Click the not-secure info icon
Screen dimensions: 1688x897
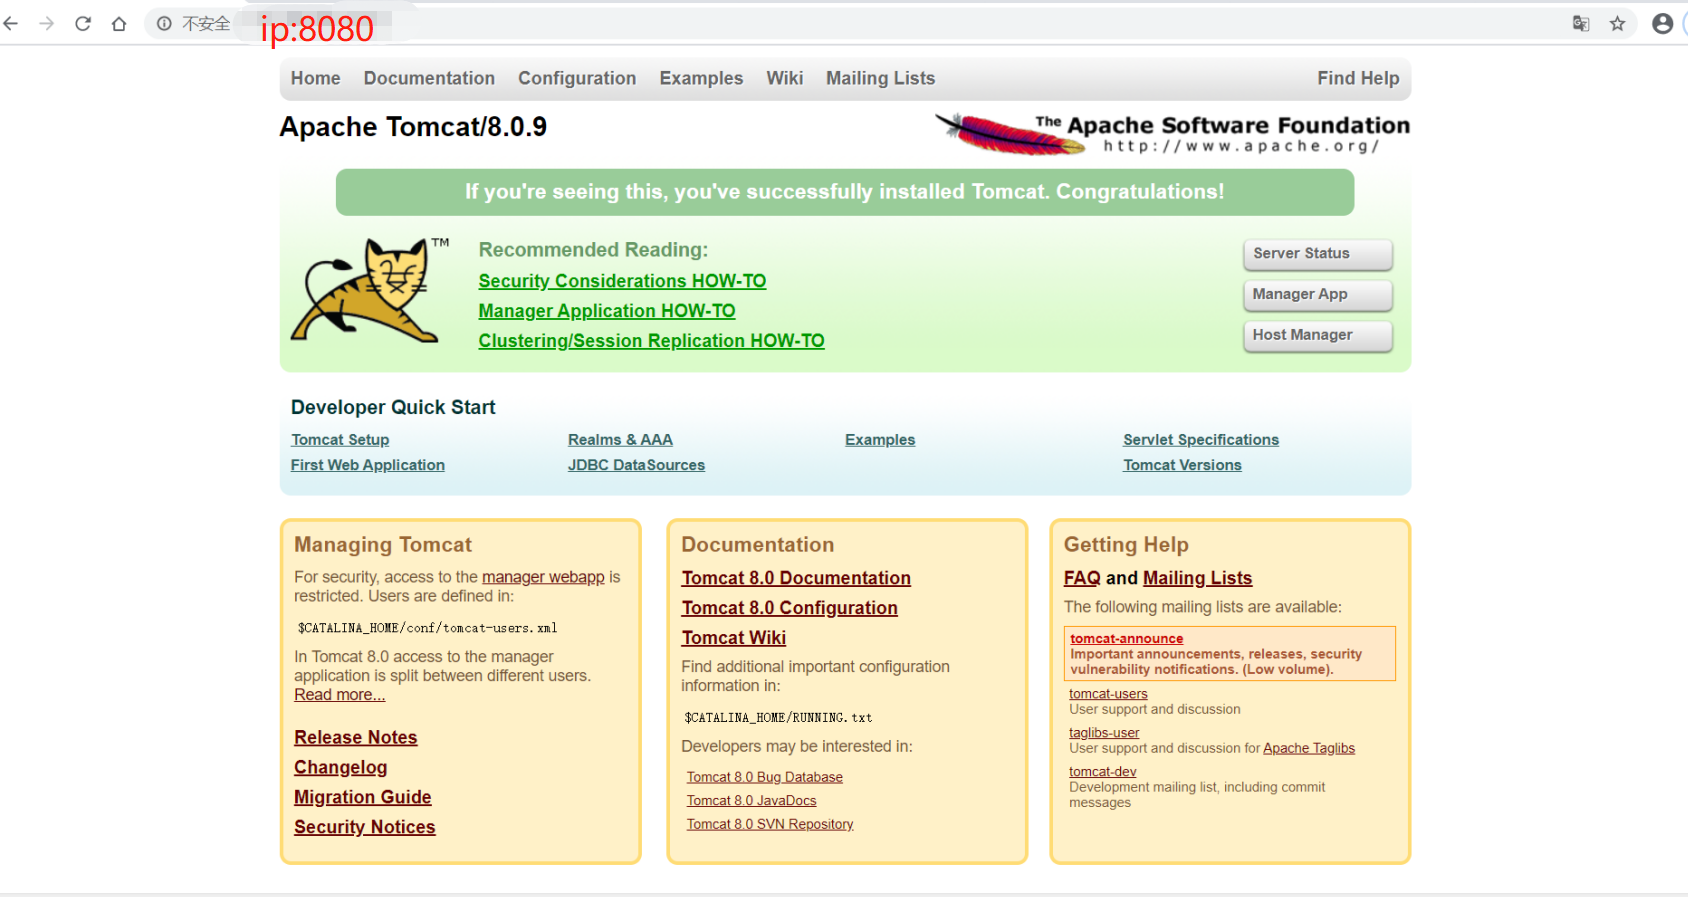tap(164, 24)
